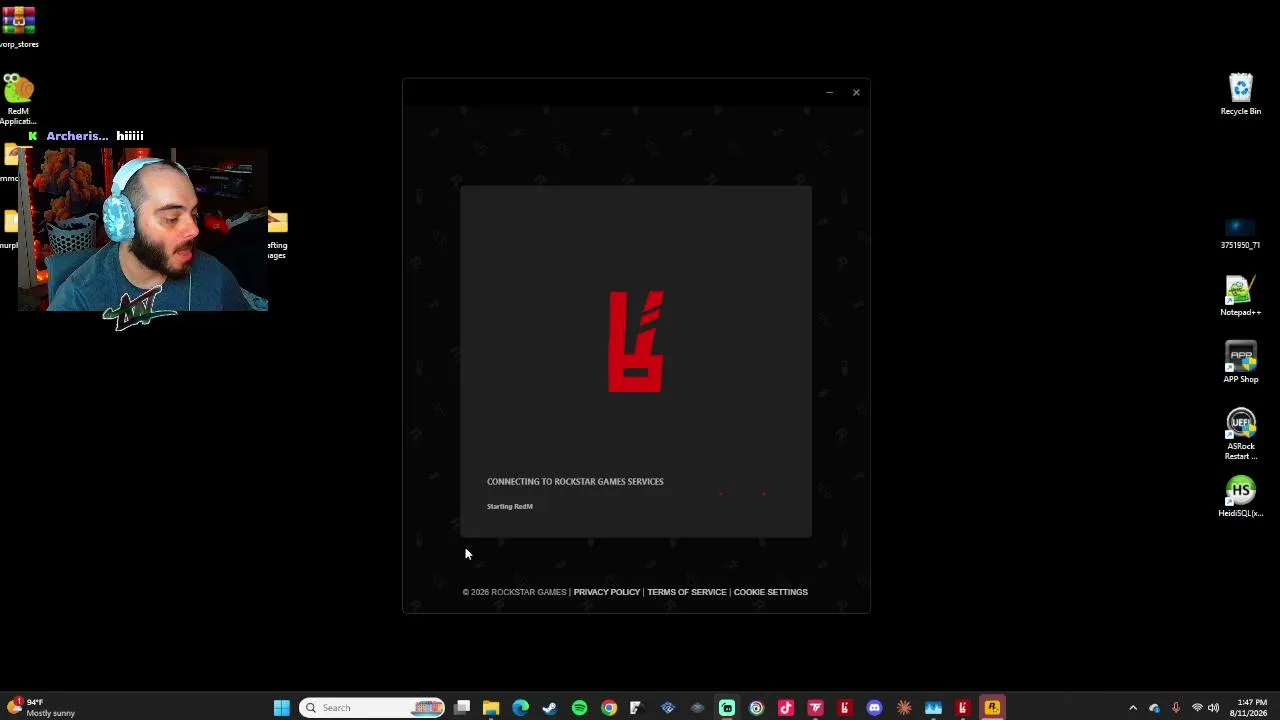The width and height of the screenshot is (1280, 720).
Task: Click the microphone tray icon
Action: [x=1176, y=708]
